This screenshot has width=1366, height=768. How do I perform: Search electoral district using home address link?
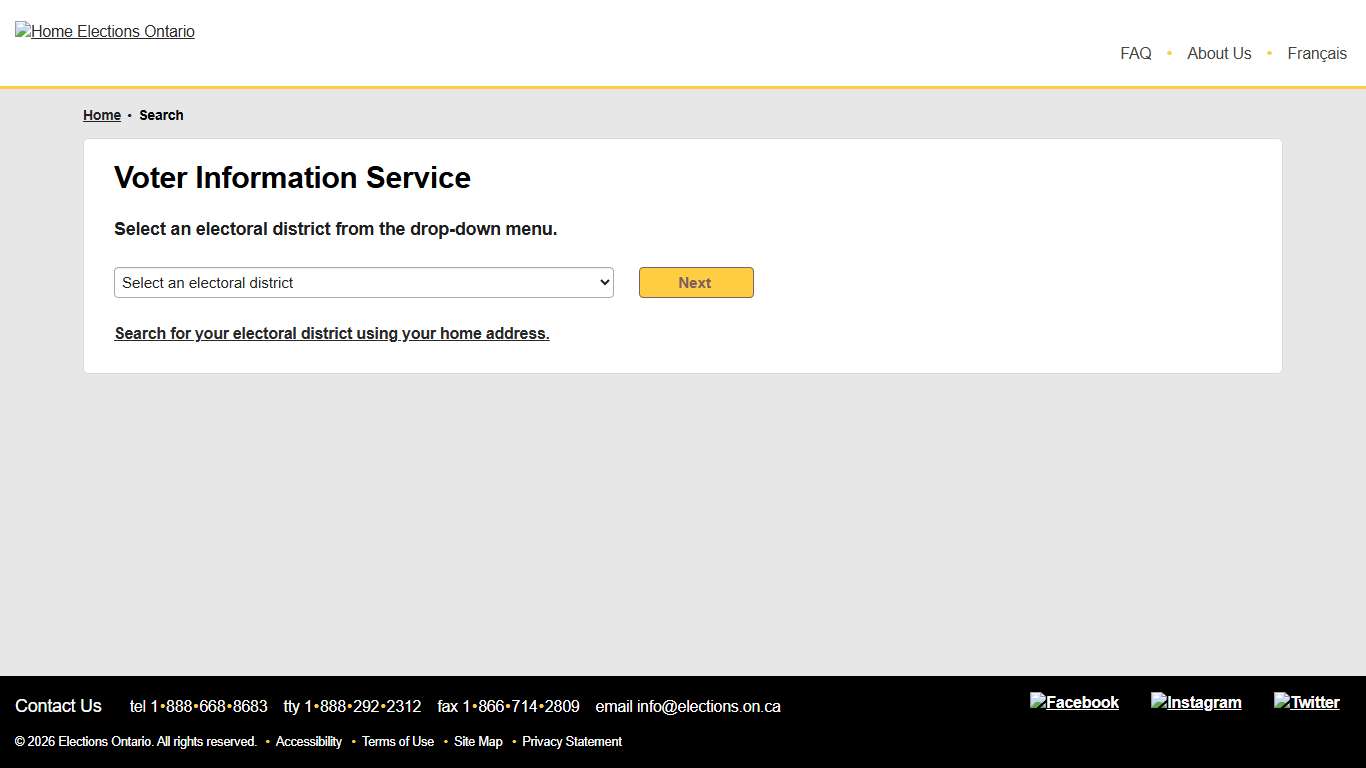tap(332, 334)
